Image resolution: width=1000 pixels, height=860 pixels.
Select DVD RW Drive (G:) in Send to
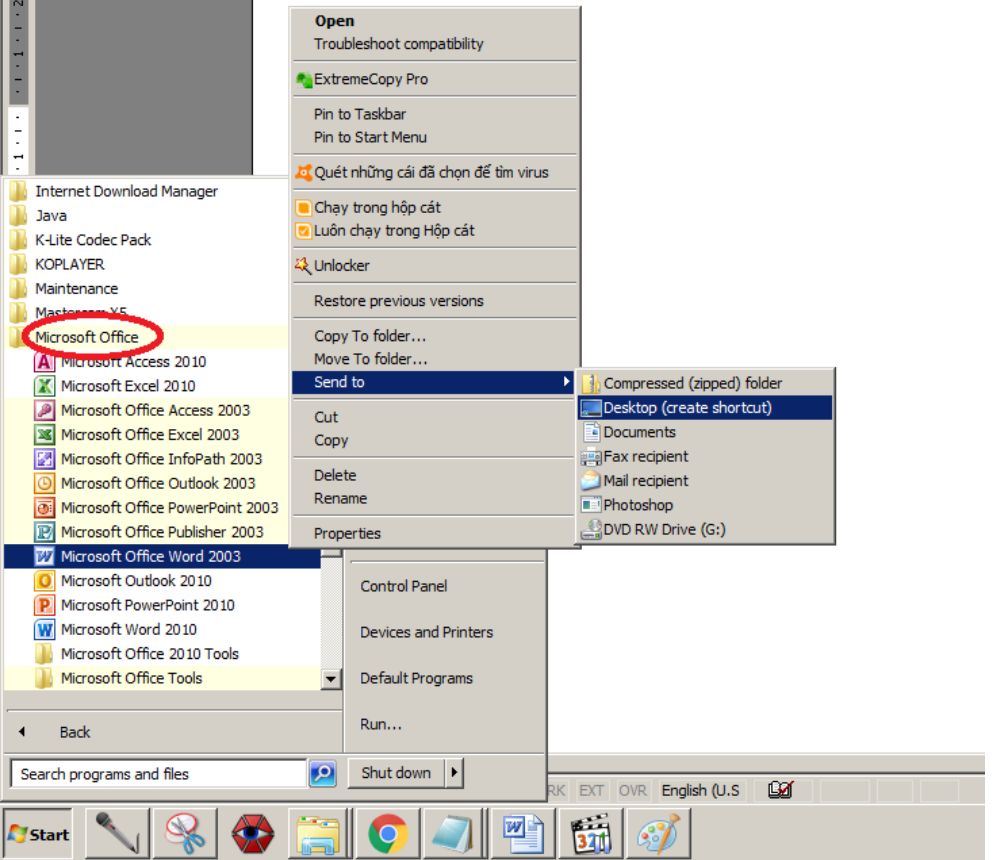705,530
